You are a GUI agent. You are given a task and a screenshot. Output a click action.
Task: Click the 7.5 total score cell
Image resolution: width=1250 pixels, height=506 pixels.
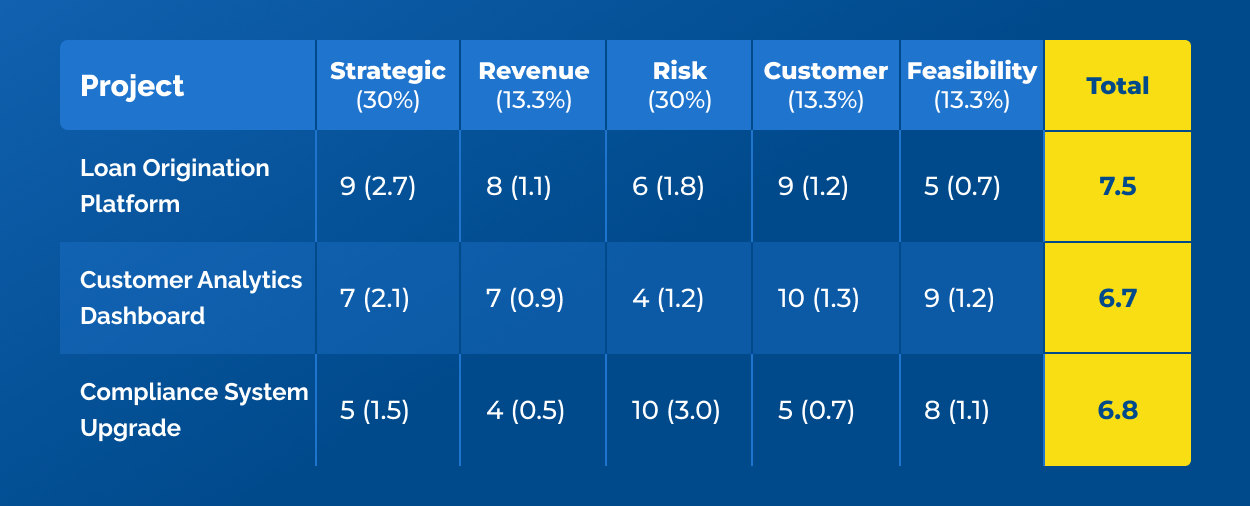(x=1117, y=187)
